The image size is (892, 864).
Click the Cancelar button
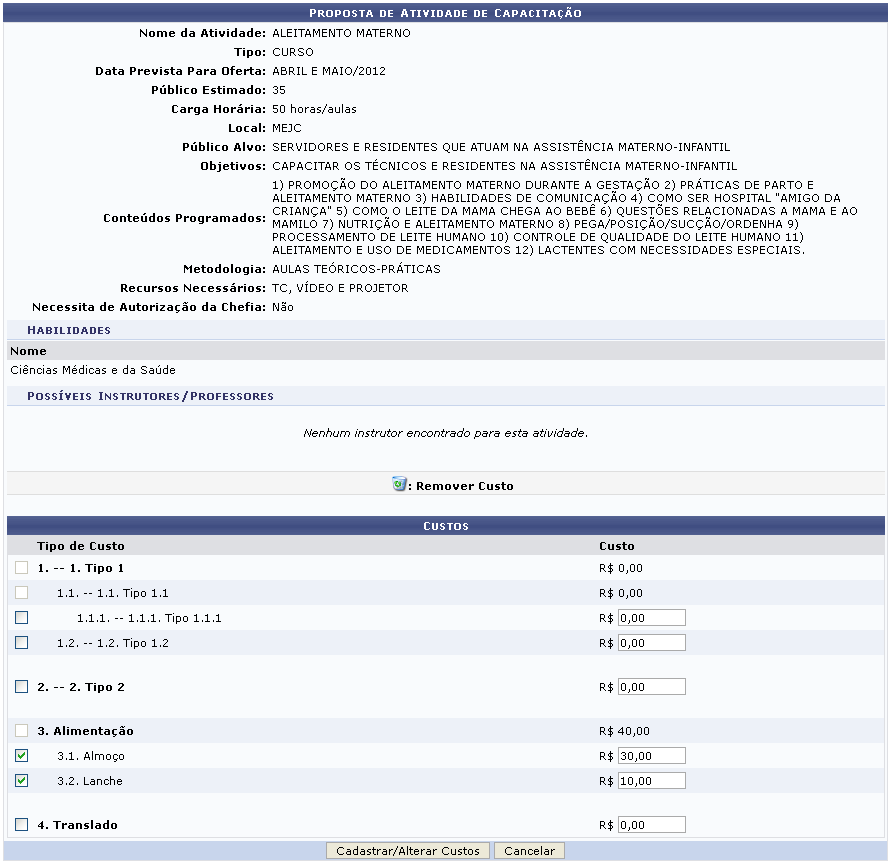coord(529,851)
